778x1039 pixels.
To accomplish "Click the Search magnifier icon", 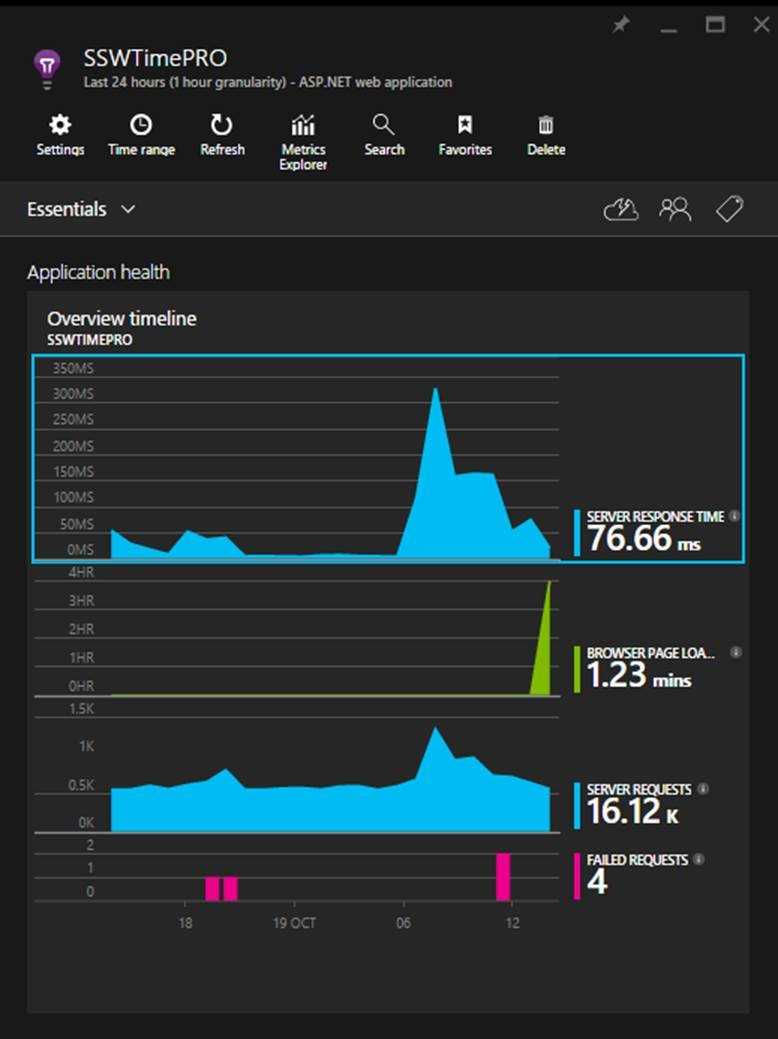I will click(383, 126).
